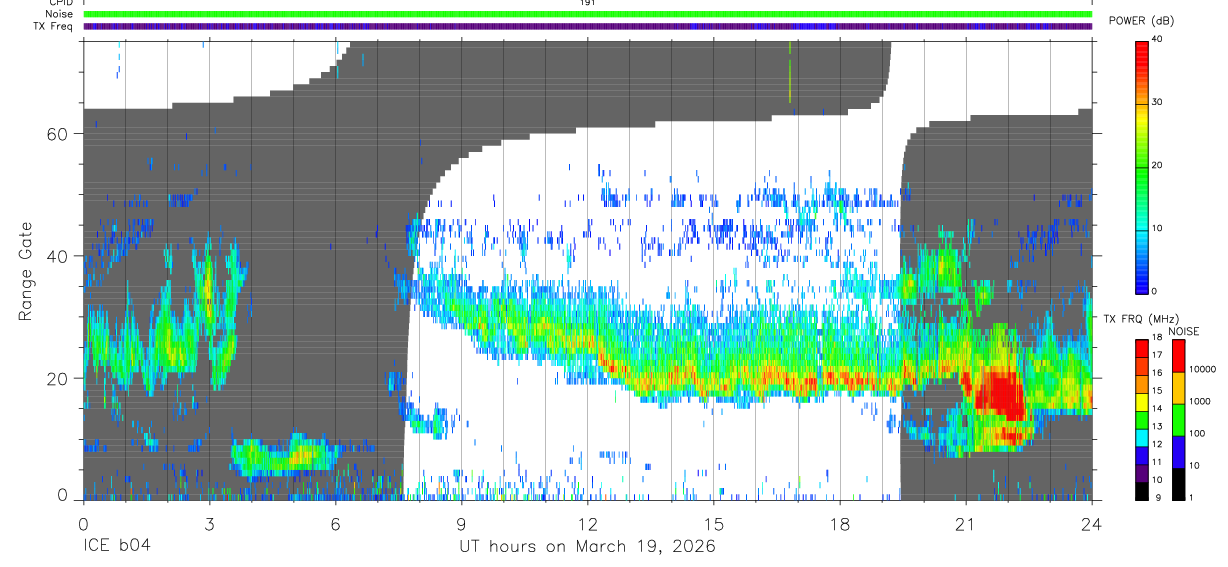The width and height of the screenshot is (1228, 567).
Task: Click the y-axis tick label '40'
Action: (57, 256)
